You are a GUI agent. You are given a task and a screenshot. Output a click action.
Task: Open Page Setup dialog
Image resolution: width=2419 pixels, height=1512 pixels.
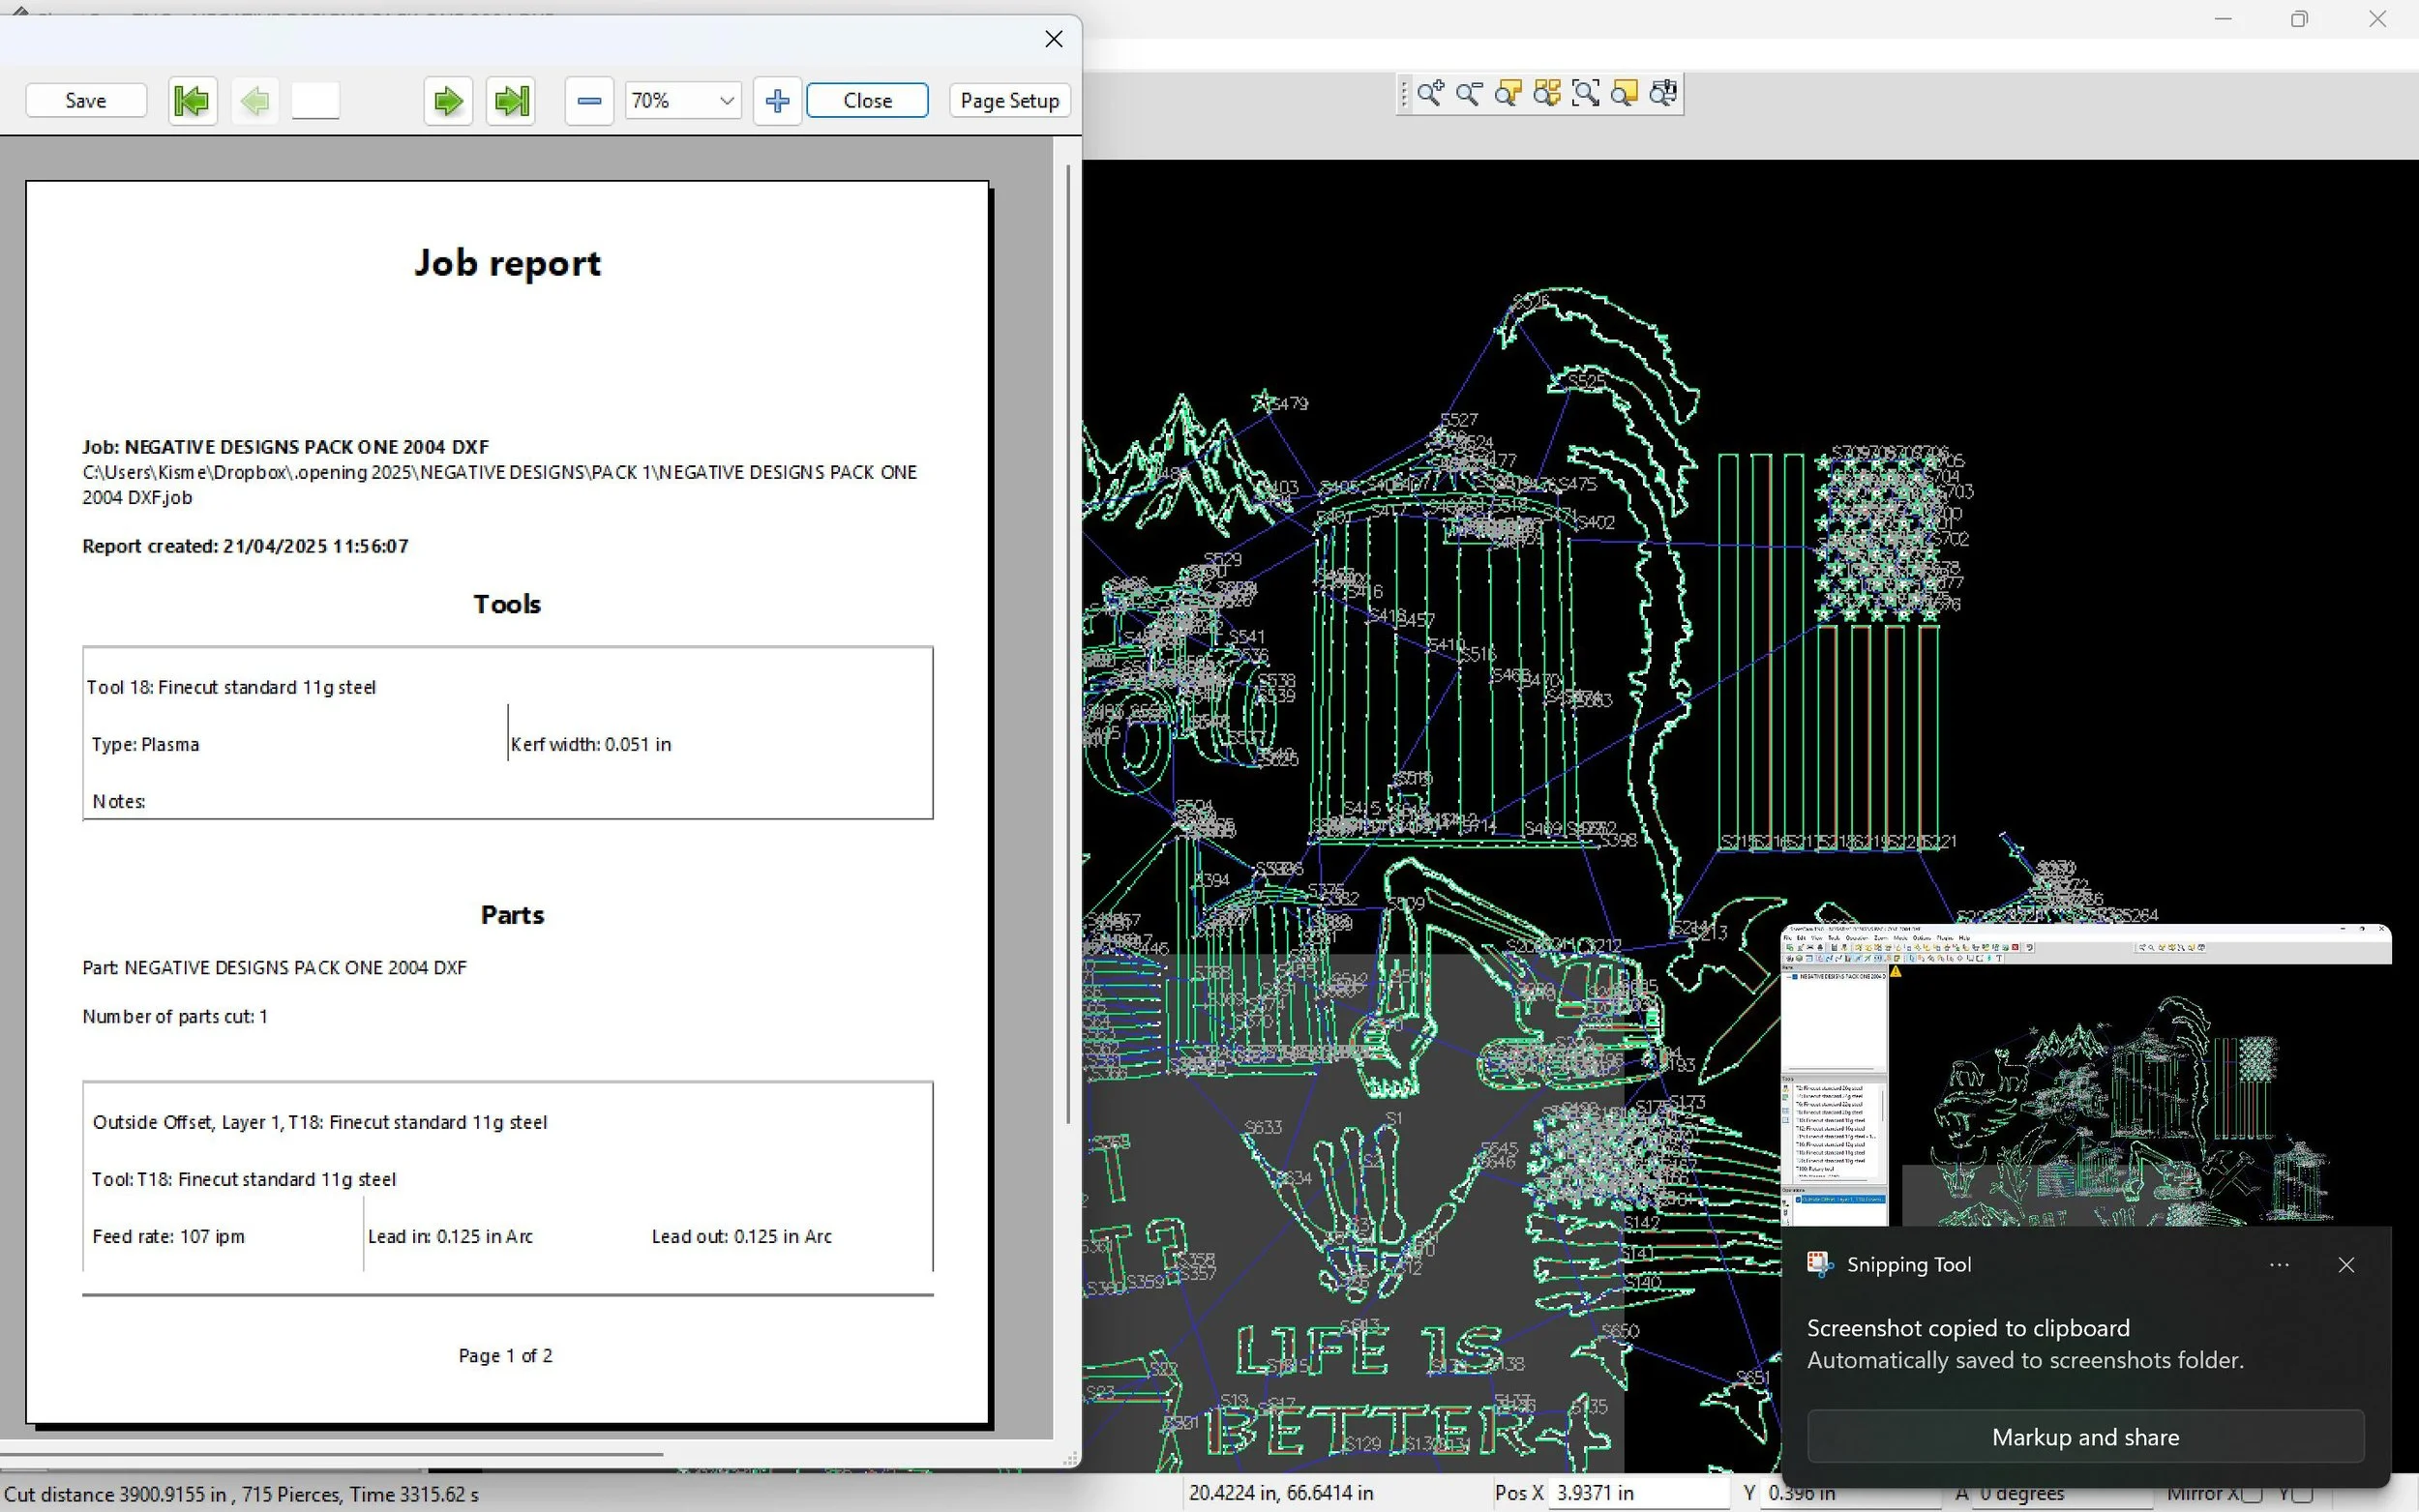pyautogui.click(x=1009, y=101)
